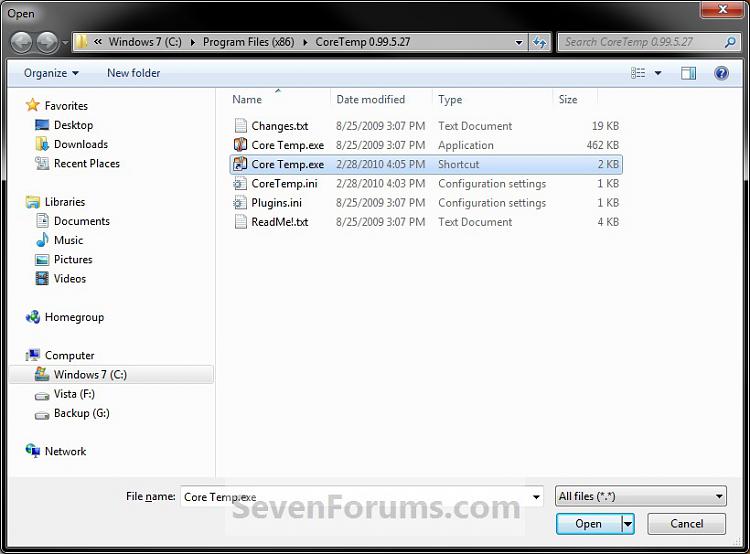Click the Cancel button
Screen dimensions: 750x554
(x=686, y=524)
